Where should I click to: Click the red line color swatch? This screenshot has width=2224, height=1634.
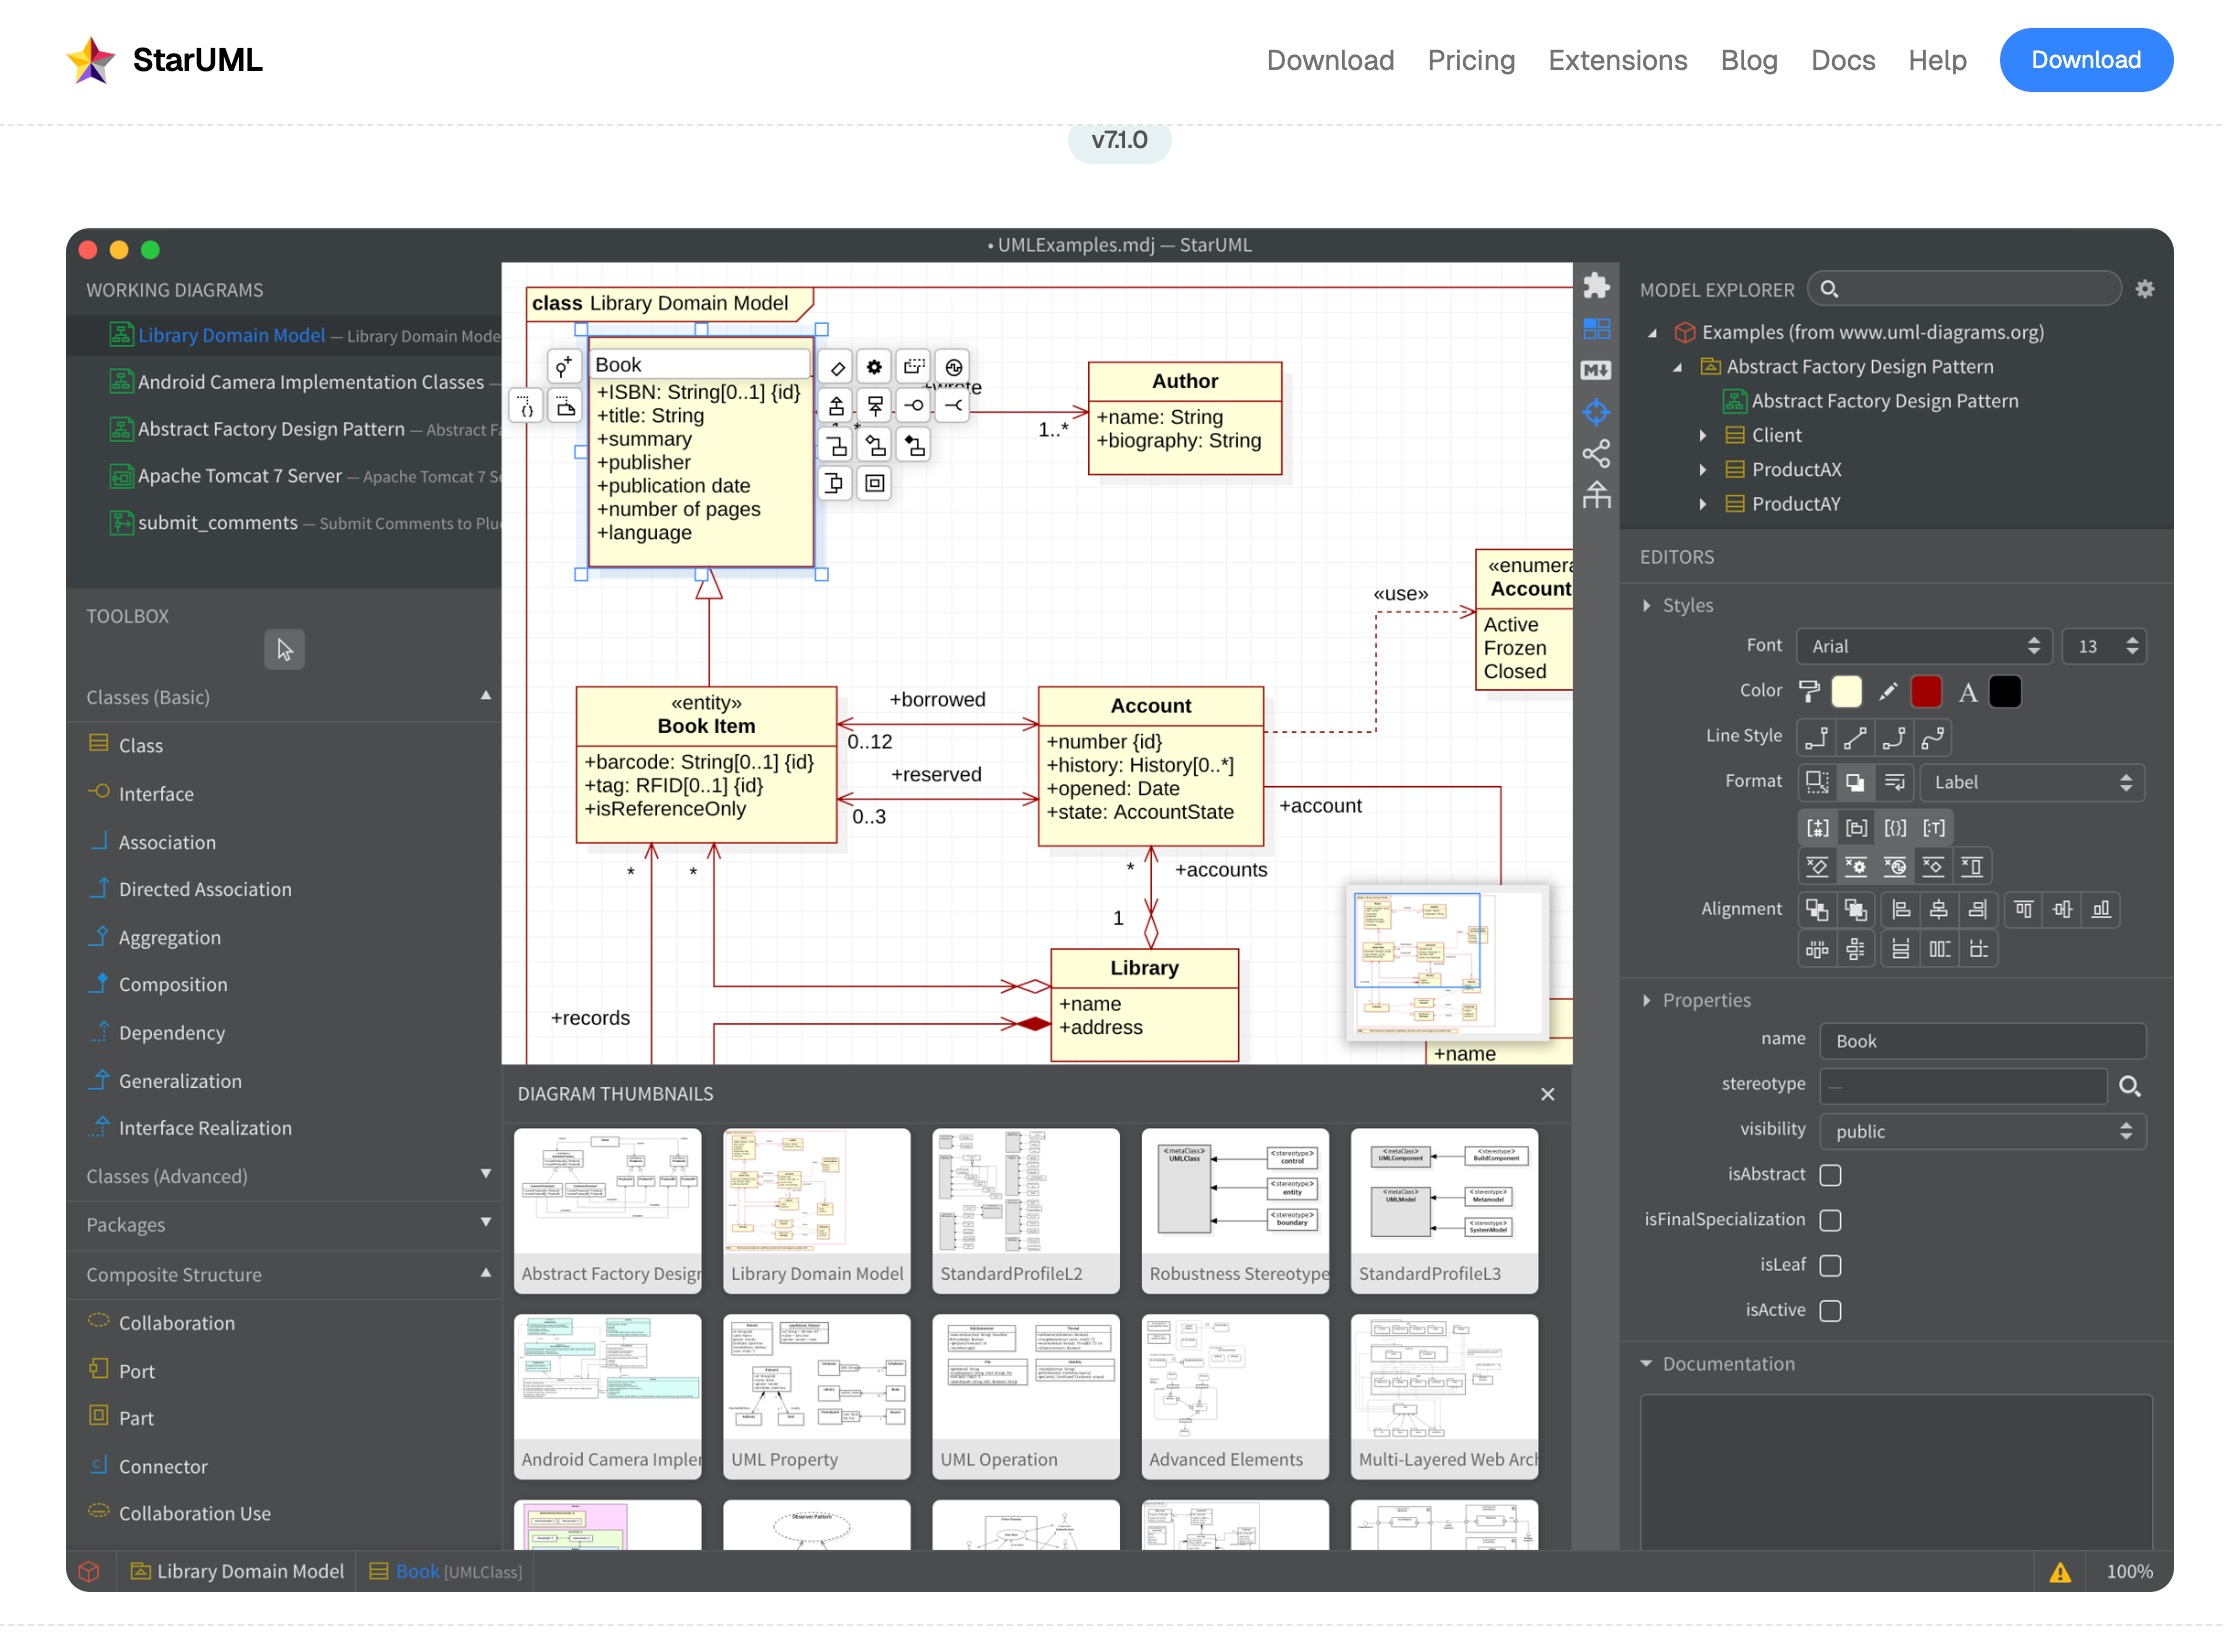tap(1926, 691)
